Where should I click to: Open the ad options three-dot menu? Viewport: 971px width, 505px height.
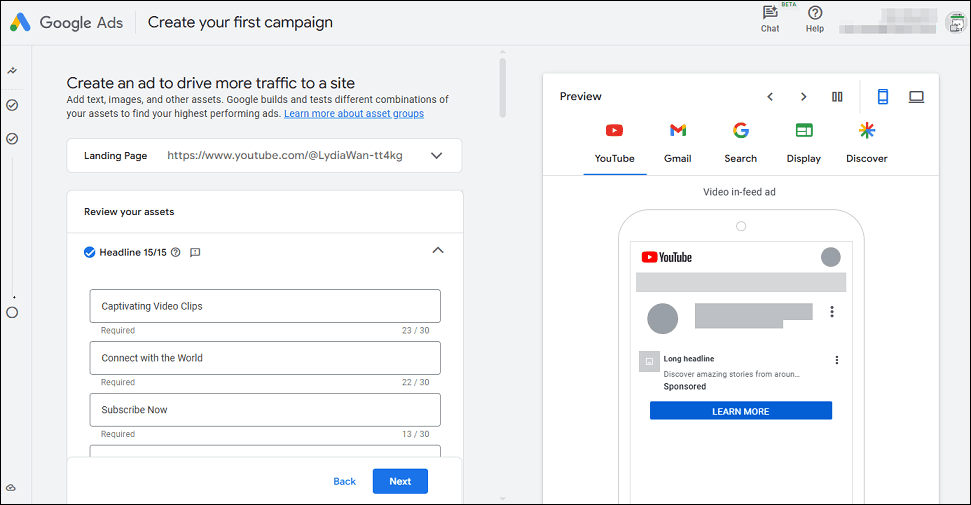(837, 360)
